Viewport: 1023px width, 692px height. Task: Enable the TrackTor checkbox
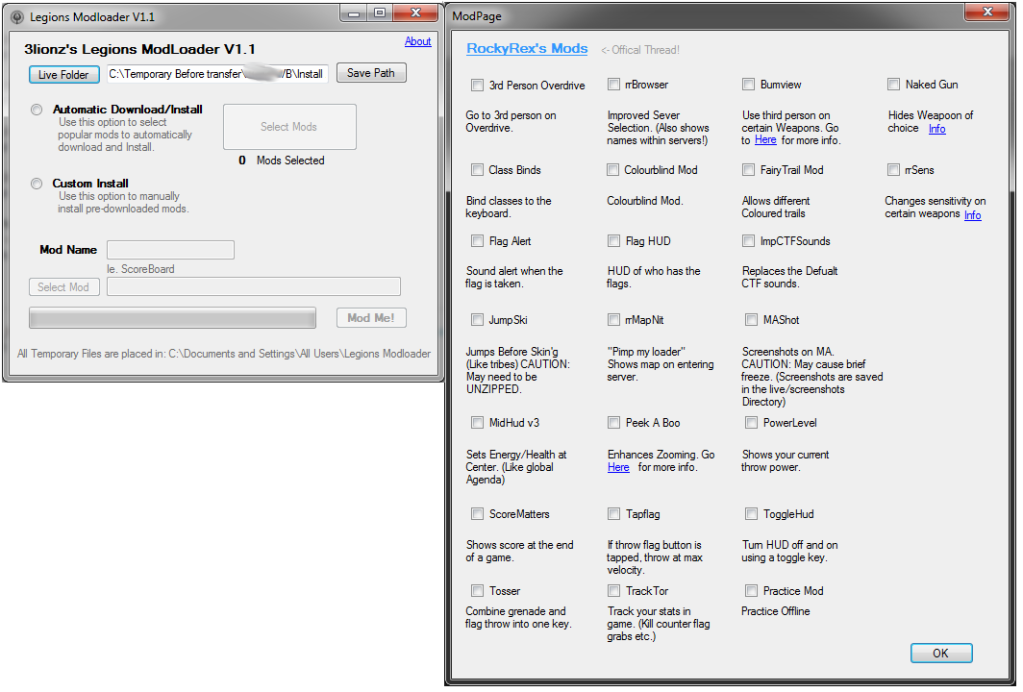[x=613, y=592]
